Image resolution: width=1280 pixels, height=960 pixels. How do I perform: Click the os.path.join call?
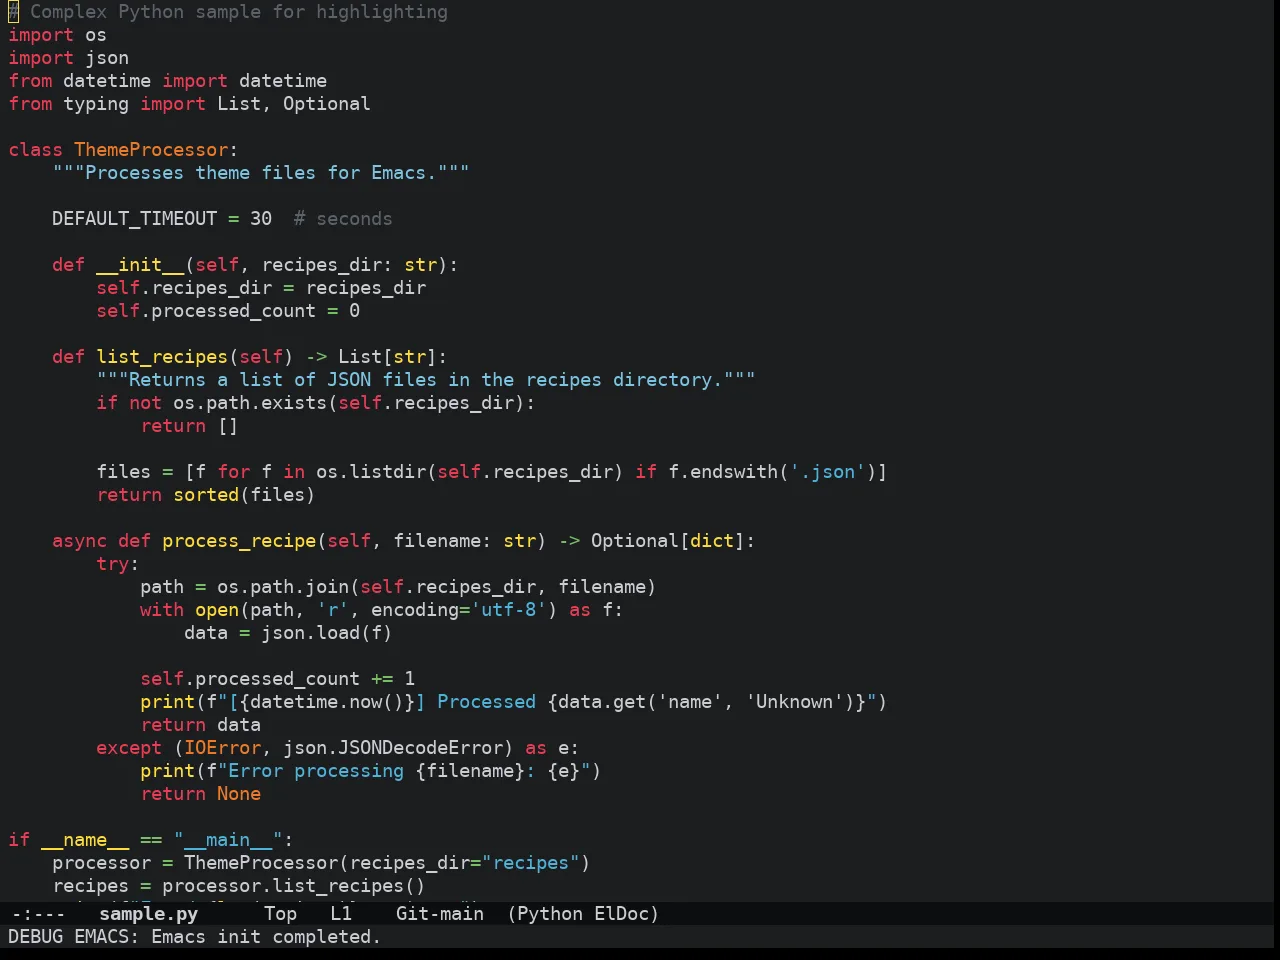(283, 587)
